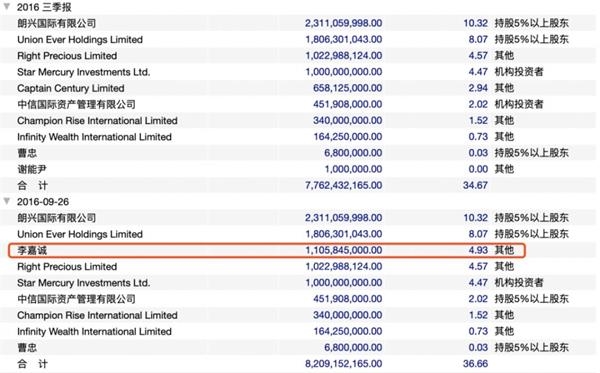Select the highlighted 李嘉诚 row
The image size is (600, 373).
(x=267, y=250)
